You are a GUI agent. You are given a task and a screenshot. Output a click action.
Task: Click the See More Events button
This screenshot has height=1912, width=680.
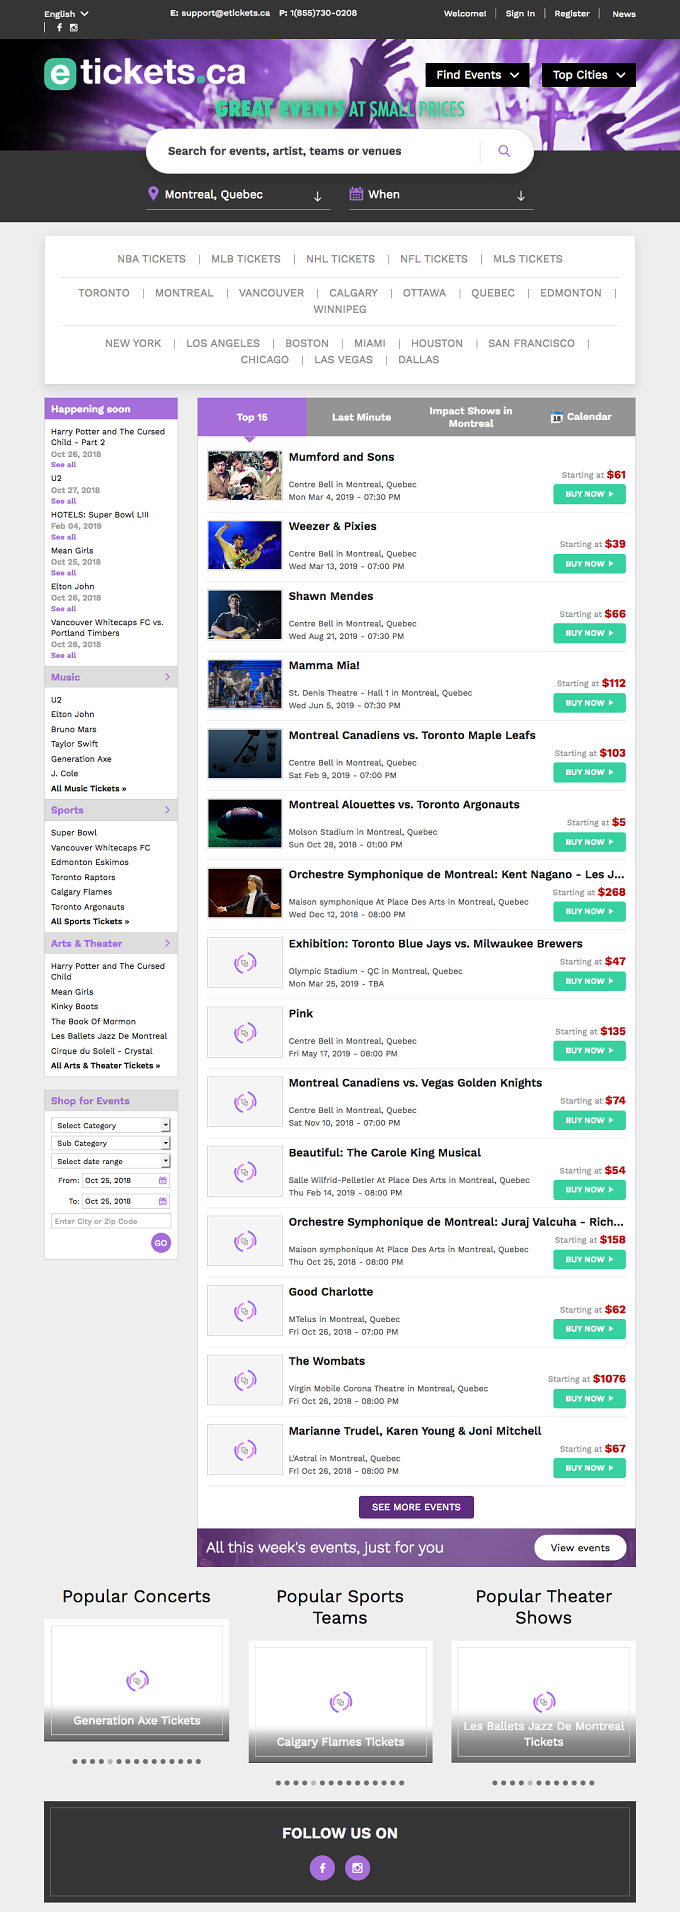(416, 1507)
